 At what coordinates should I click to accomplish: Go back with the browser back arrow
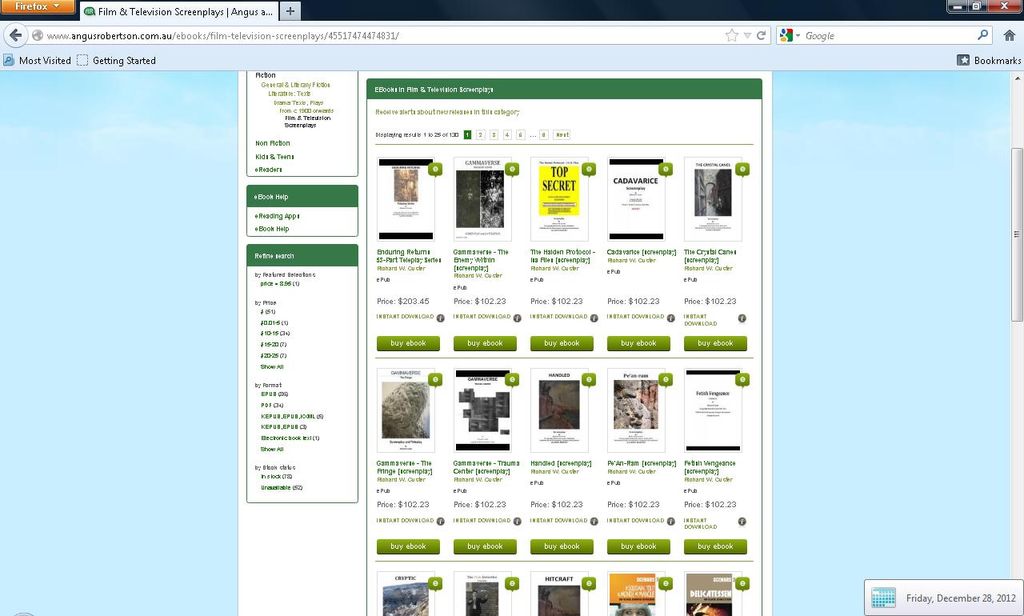pyautogui.click(x=16, y=35)
